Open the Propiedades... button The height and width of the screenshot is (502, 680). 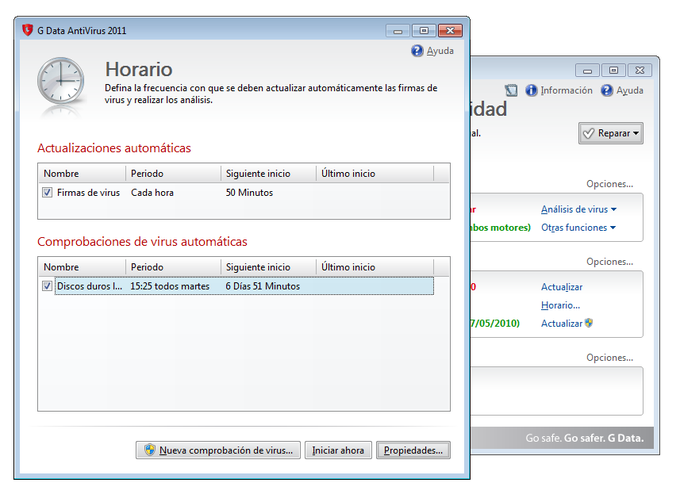(413, 450)
